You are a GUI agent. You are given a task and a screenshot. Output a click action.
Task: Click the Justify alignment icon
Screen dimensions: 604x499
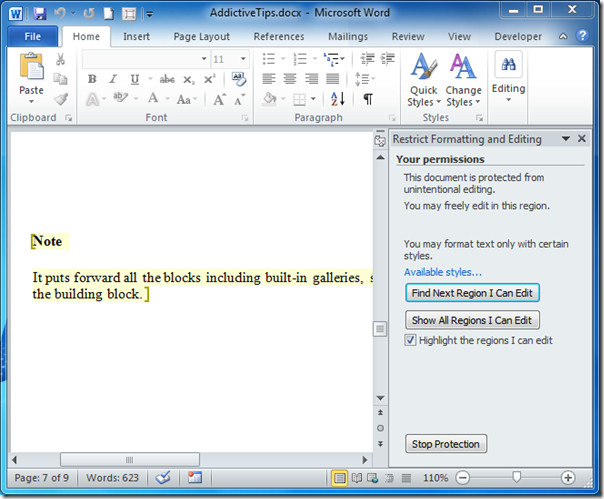(332, 79)
